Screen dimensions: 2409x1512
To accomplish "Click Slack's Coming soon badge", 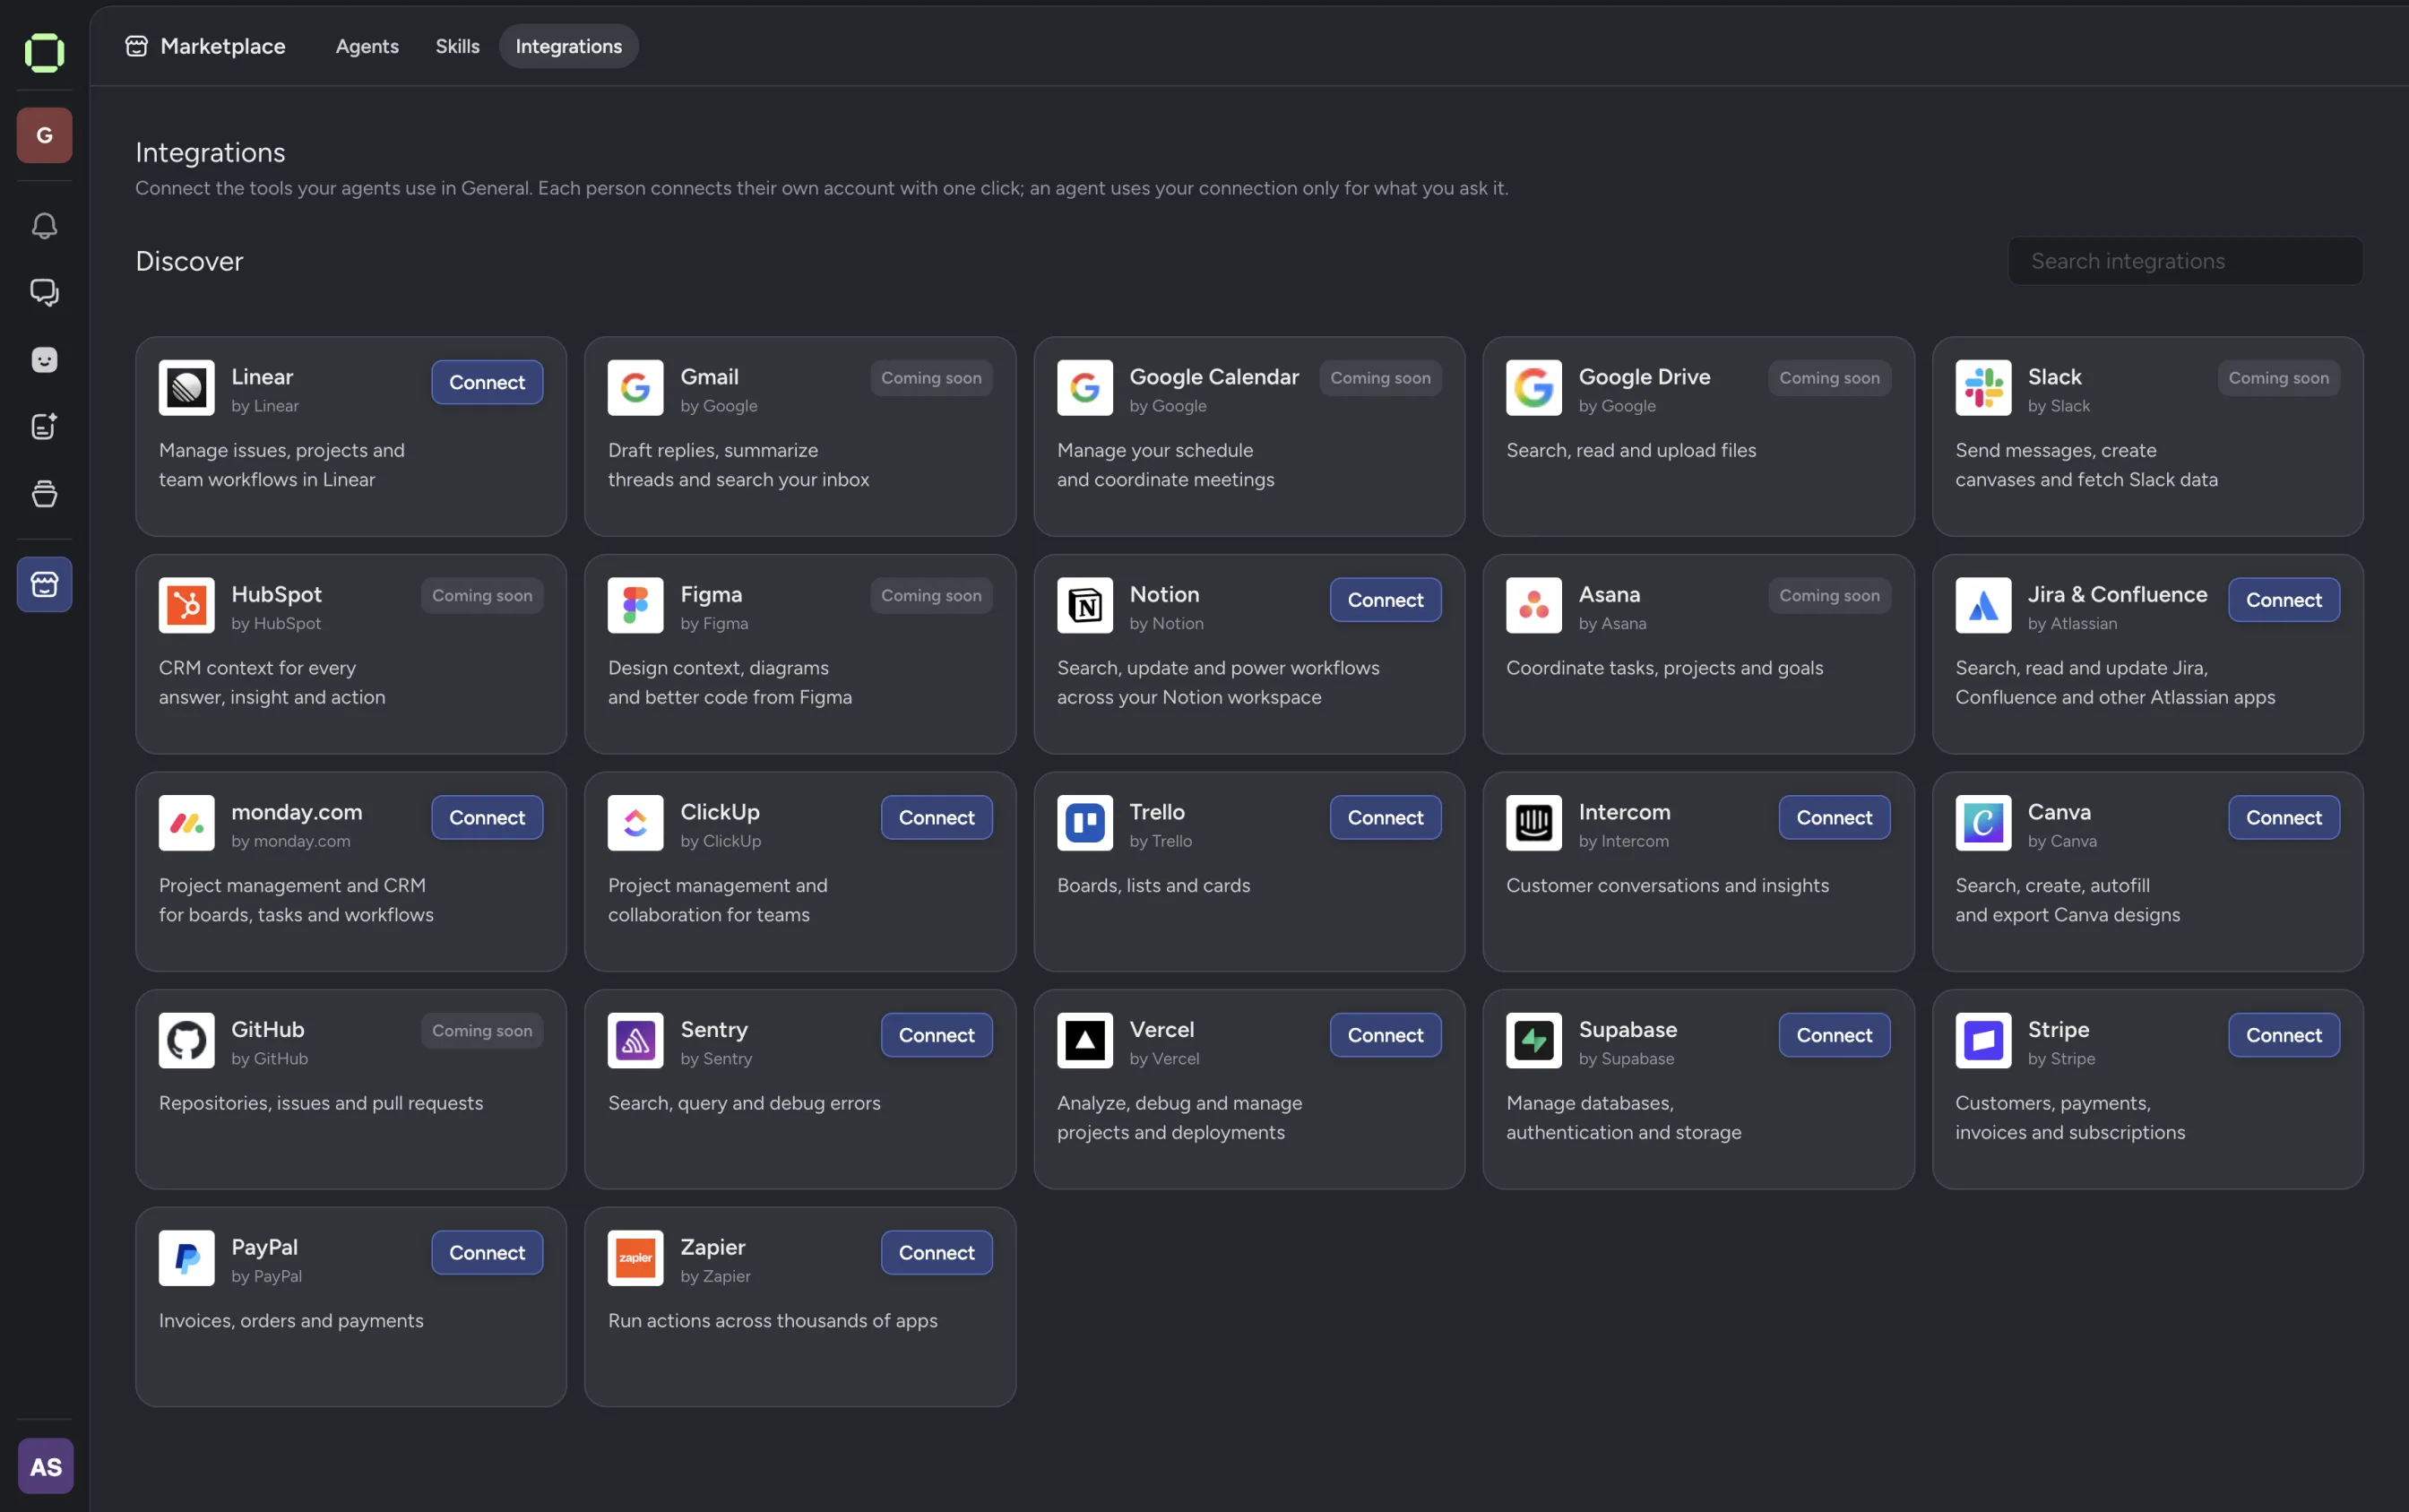I will (2278, 378).
